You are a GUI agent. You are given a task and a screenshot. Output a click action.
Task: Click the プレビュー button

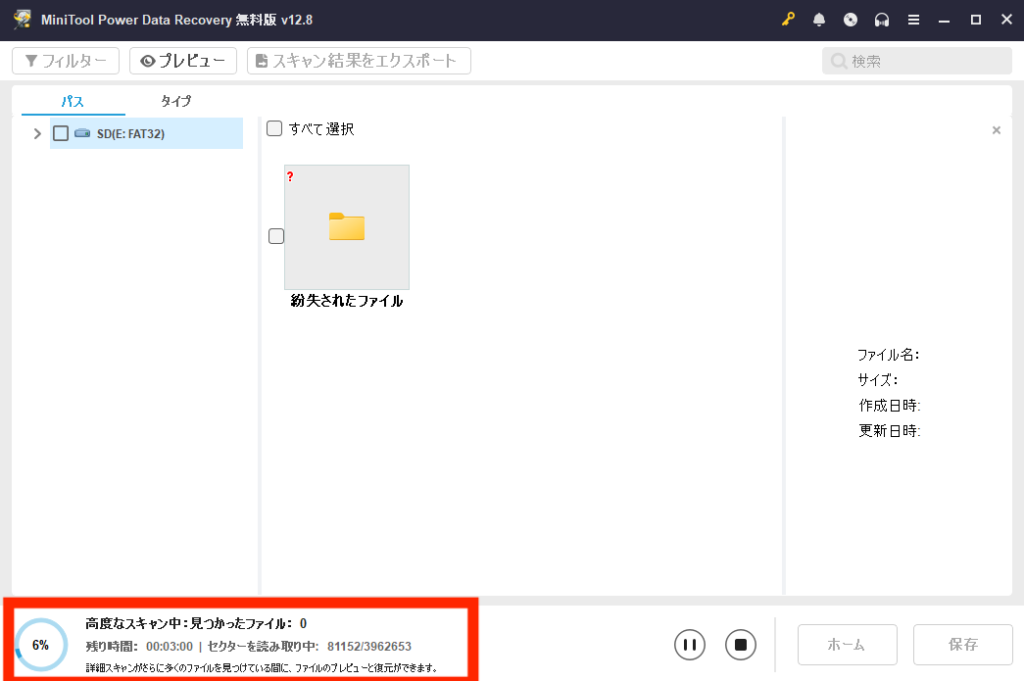tap(183, 61)
